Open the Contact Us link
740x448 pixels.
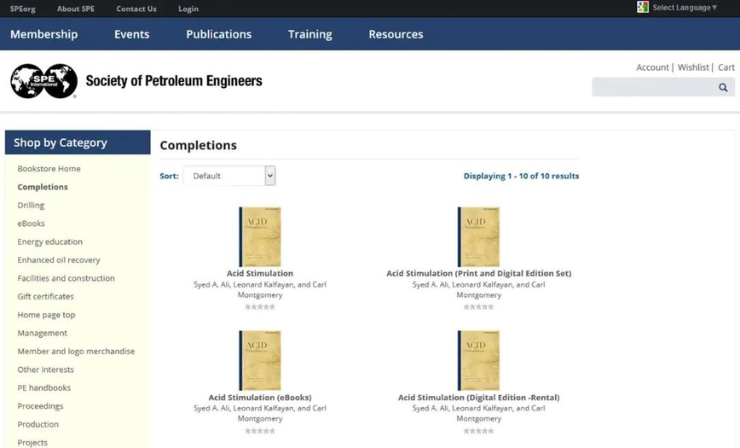(136, 8)
